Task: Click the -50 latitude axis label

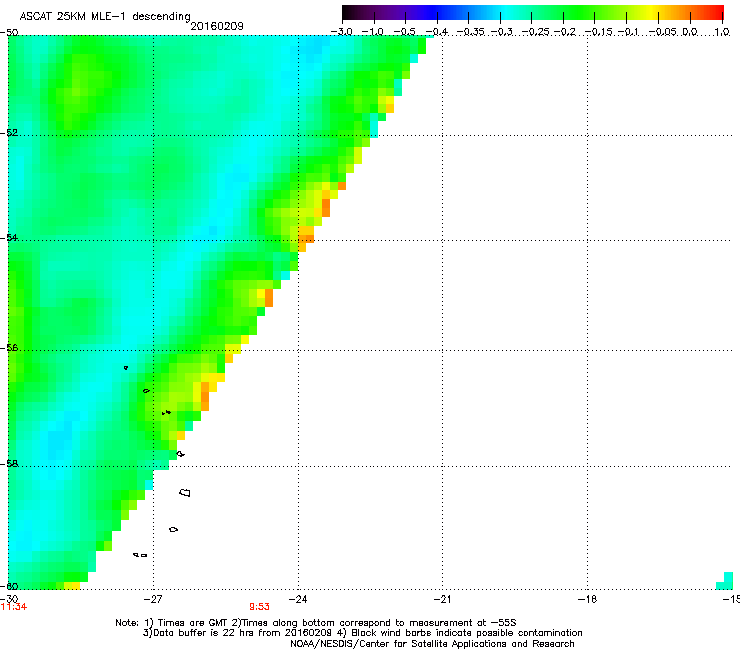Action: click(x=9, y=33)
